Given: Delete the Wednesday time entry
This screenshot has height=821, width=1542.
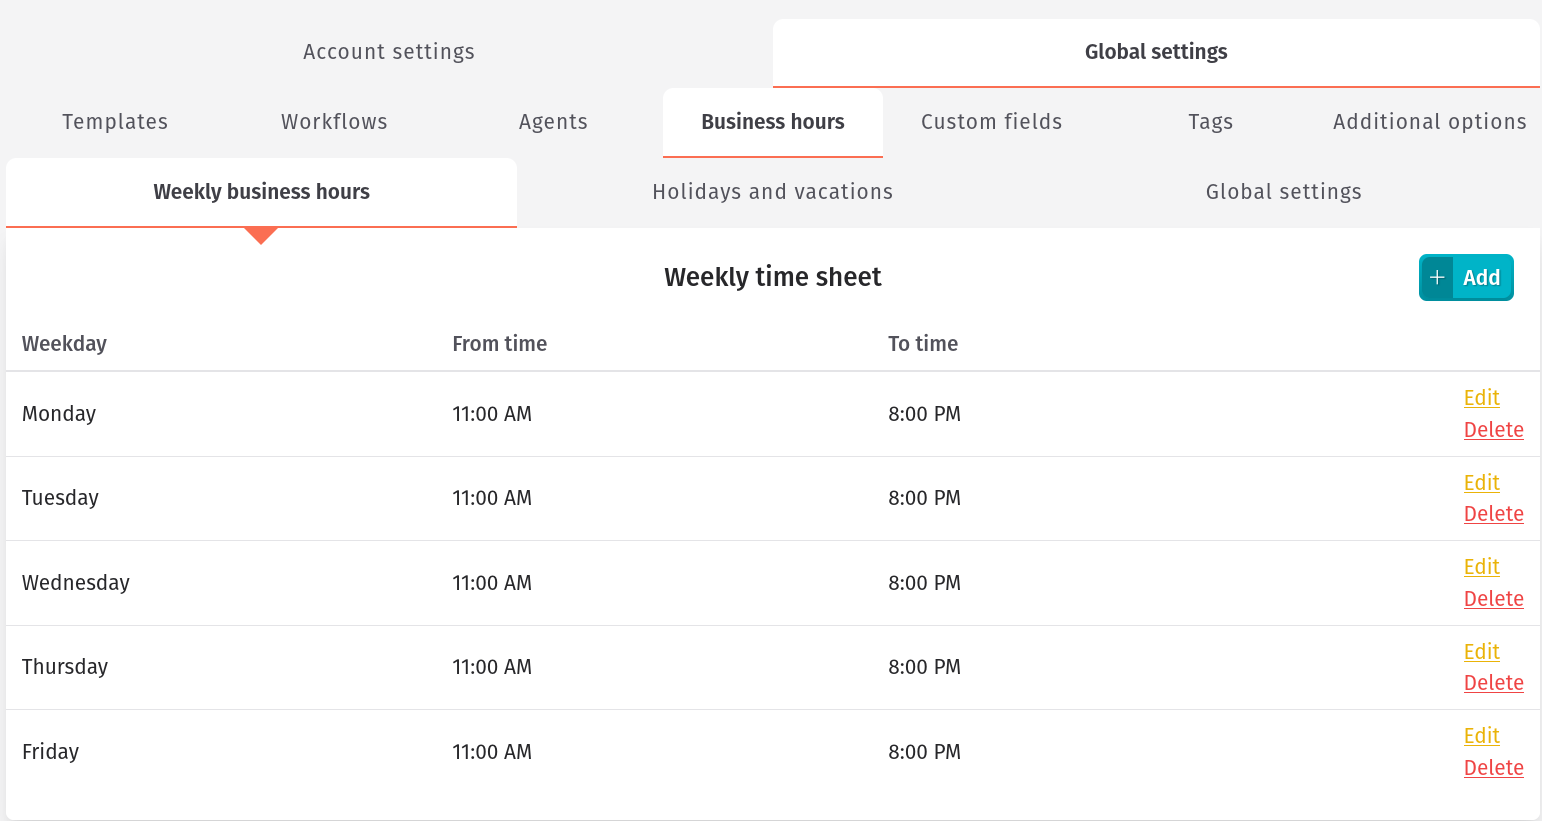Looking at the screenshot, I should (1494, 599).
